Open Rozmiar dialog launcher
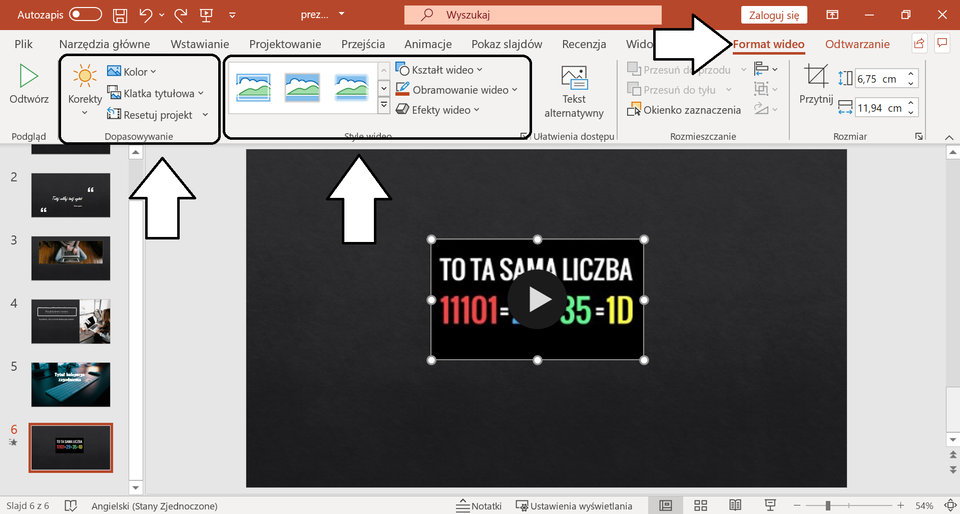960x514 pixels. click(x=919, y=136)
